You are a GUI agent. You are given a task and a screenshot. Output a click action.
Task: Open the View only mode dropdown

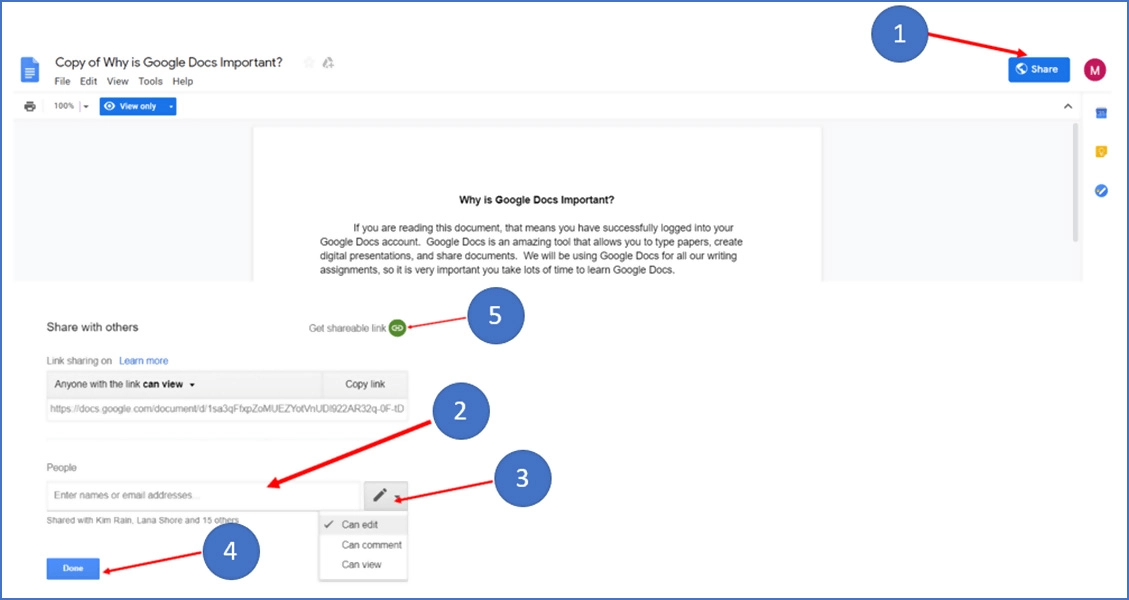[x=138, y=107]
